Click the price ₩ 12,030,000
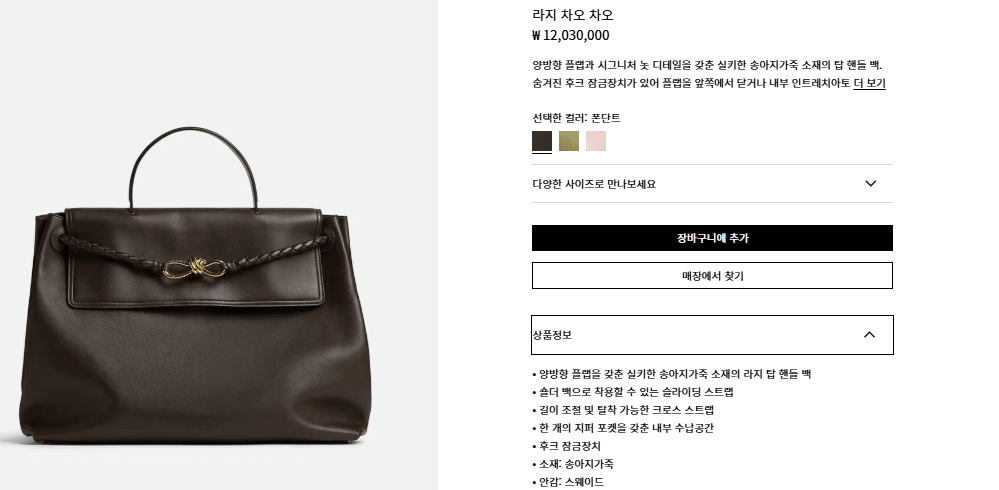 click(571, 36)
